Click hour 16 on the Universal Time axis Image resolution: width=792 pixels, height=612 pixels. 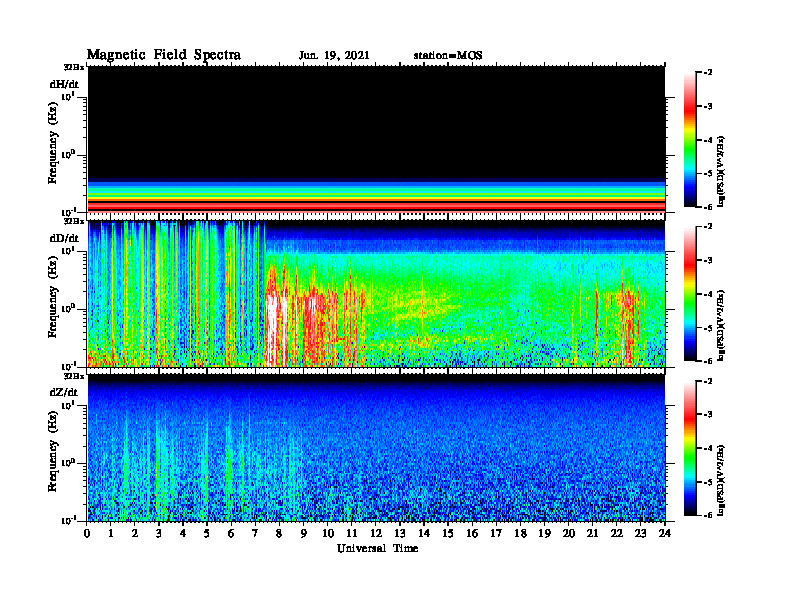(x=472, y=533)
